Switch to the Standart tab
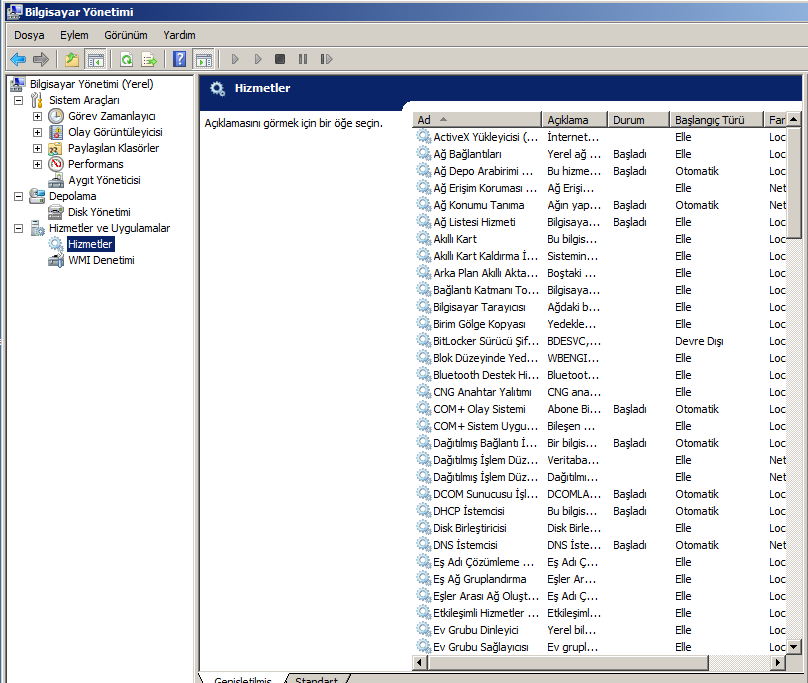Viewport: 808px width, 683px height. [x=316, y=679]
